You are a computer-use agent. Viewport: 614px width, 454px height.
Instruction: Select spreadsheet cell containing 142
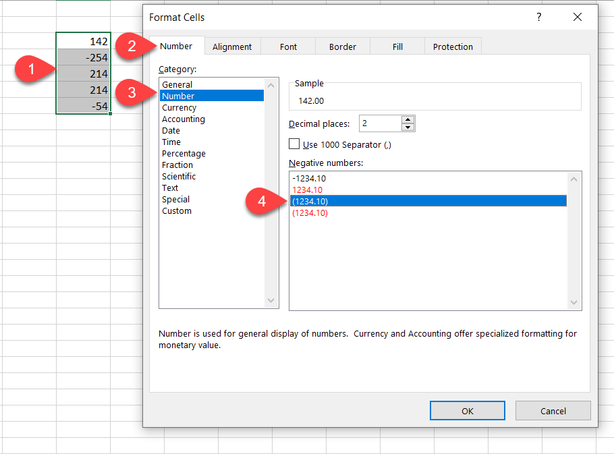coord(83,41)
